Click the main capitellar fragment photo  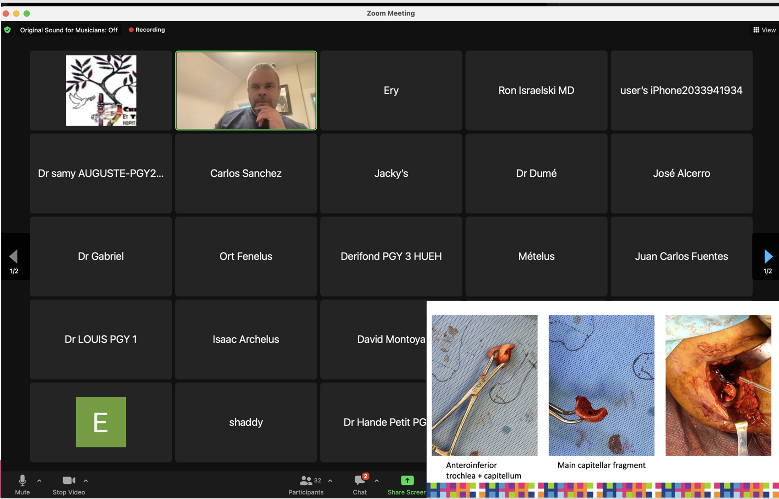pos(601,385)
